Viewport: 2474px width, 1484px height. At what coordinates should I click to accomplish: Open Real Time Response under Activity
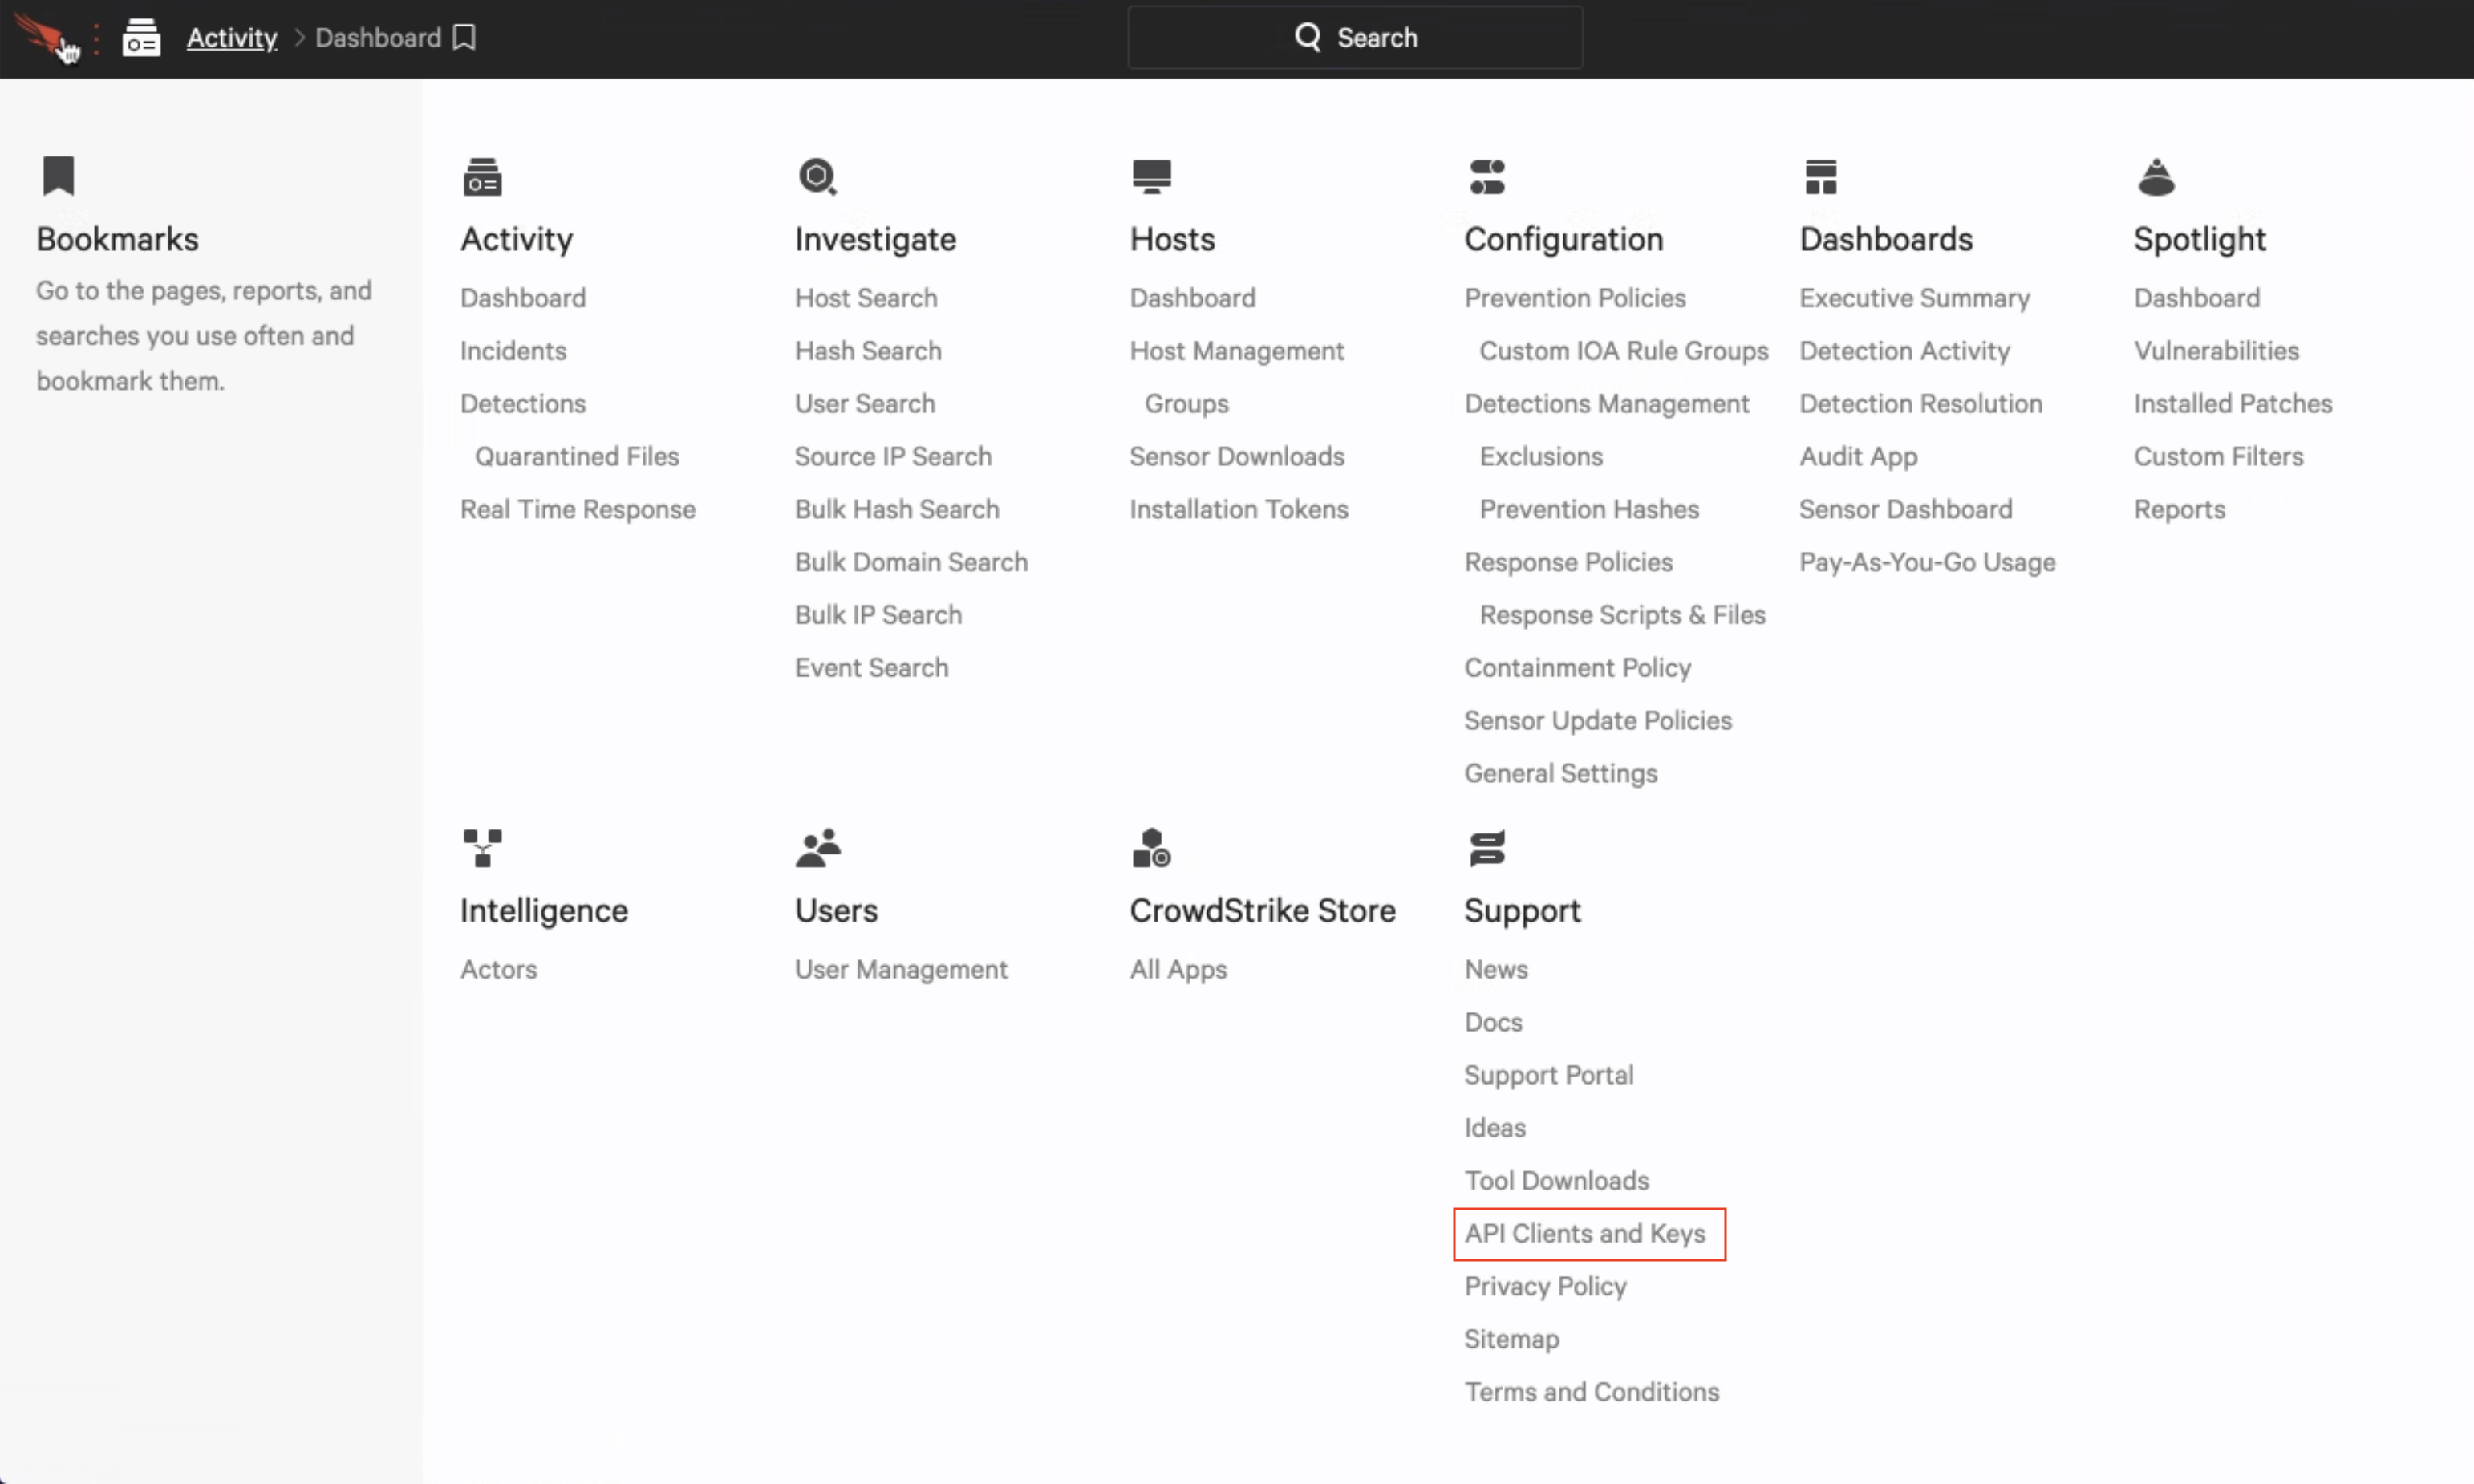(x=578, y=509)
